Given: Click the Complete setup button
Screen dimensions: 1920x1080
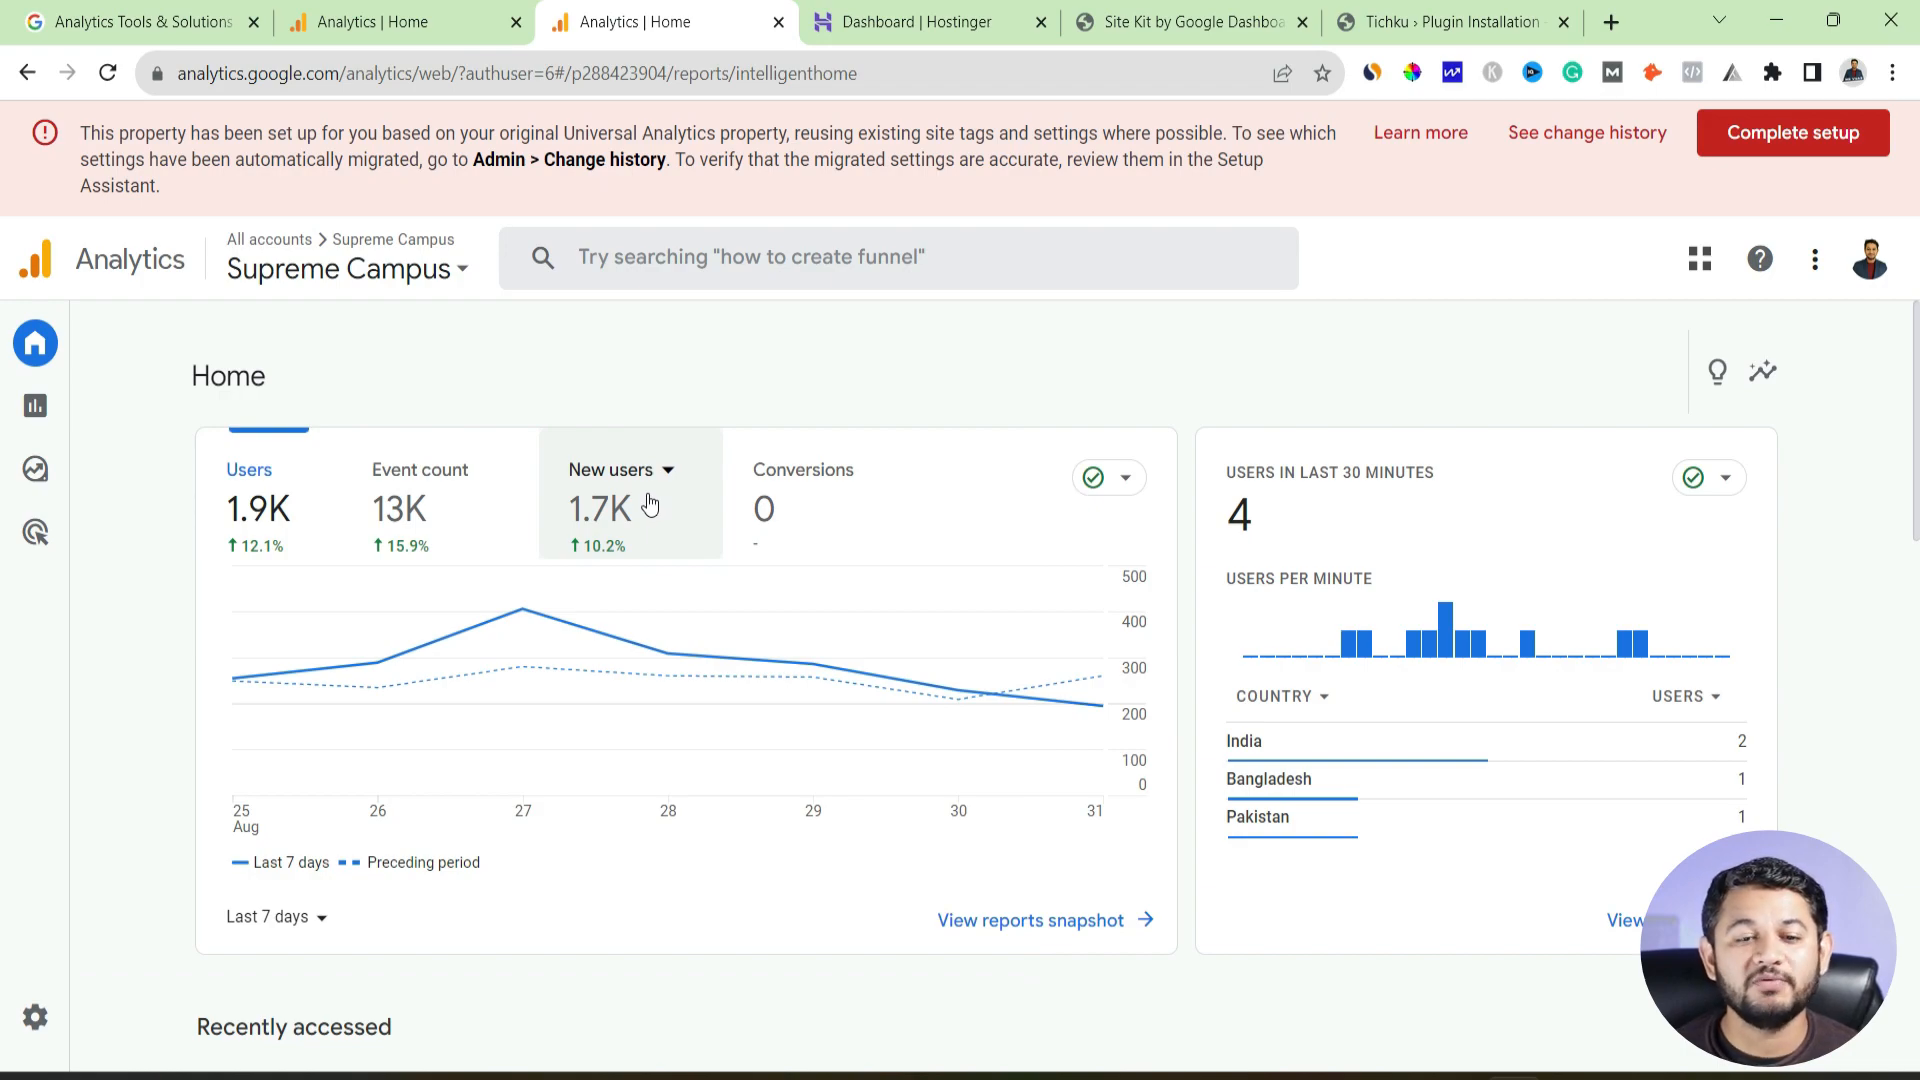Looking at the screenshot, I should pos(1795,132).
